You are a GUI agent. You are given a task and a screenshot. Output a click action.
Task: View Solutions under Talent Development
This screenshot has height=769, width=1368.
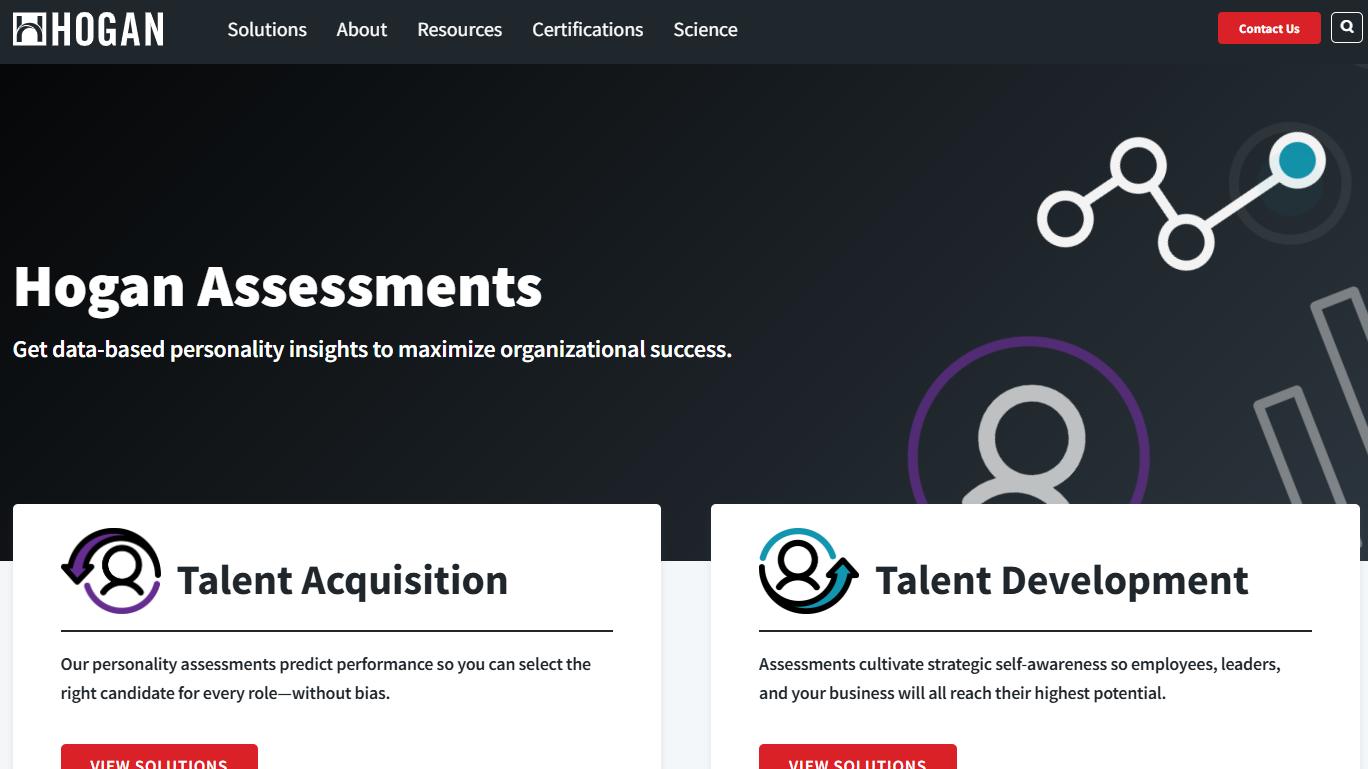(x=857, y=757)
